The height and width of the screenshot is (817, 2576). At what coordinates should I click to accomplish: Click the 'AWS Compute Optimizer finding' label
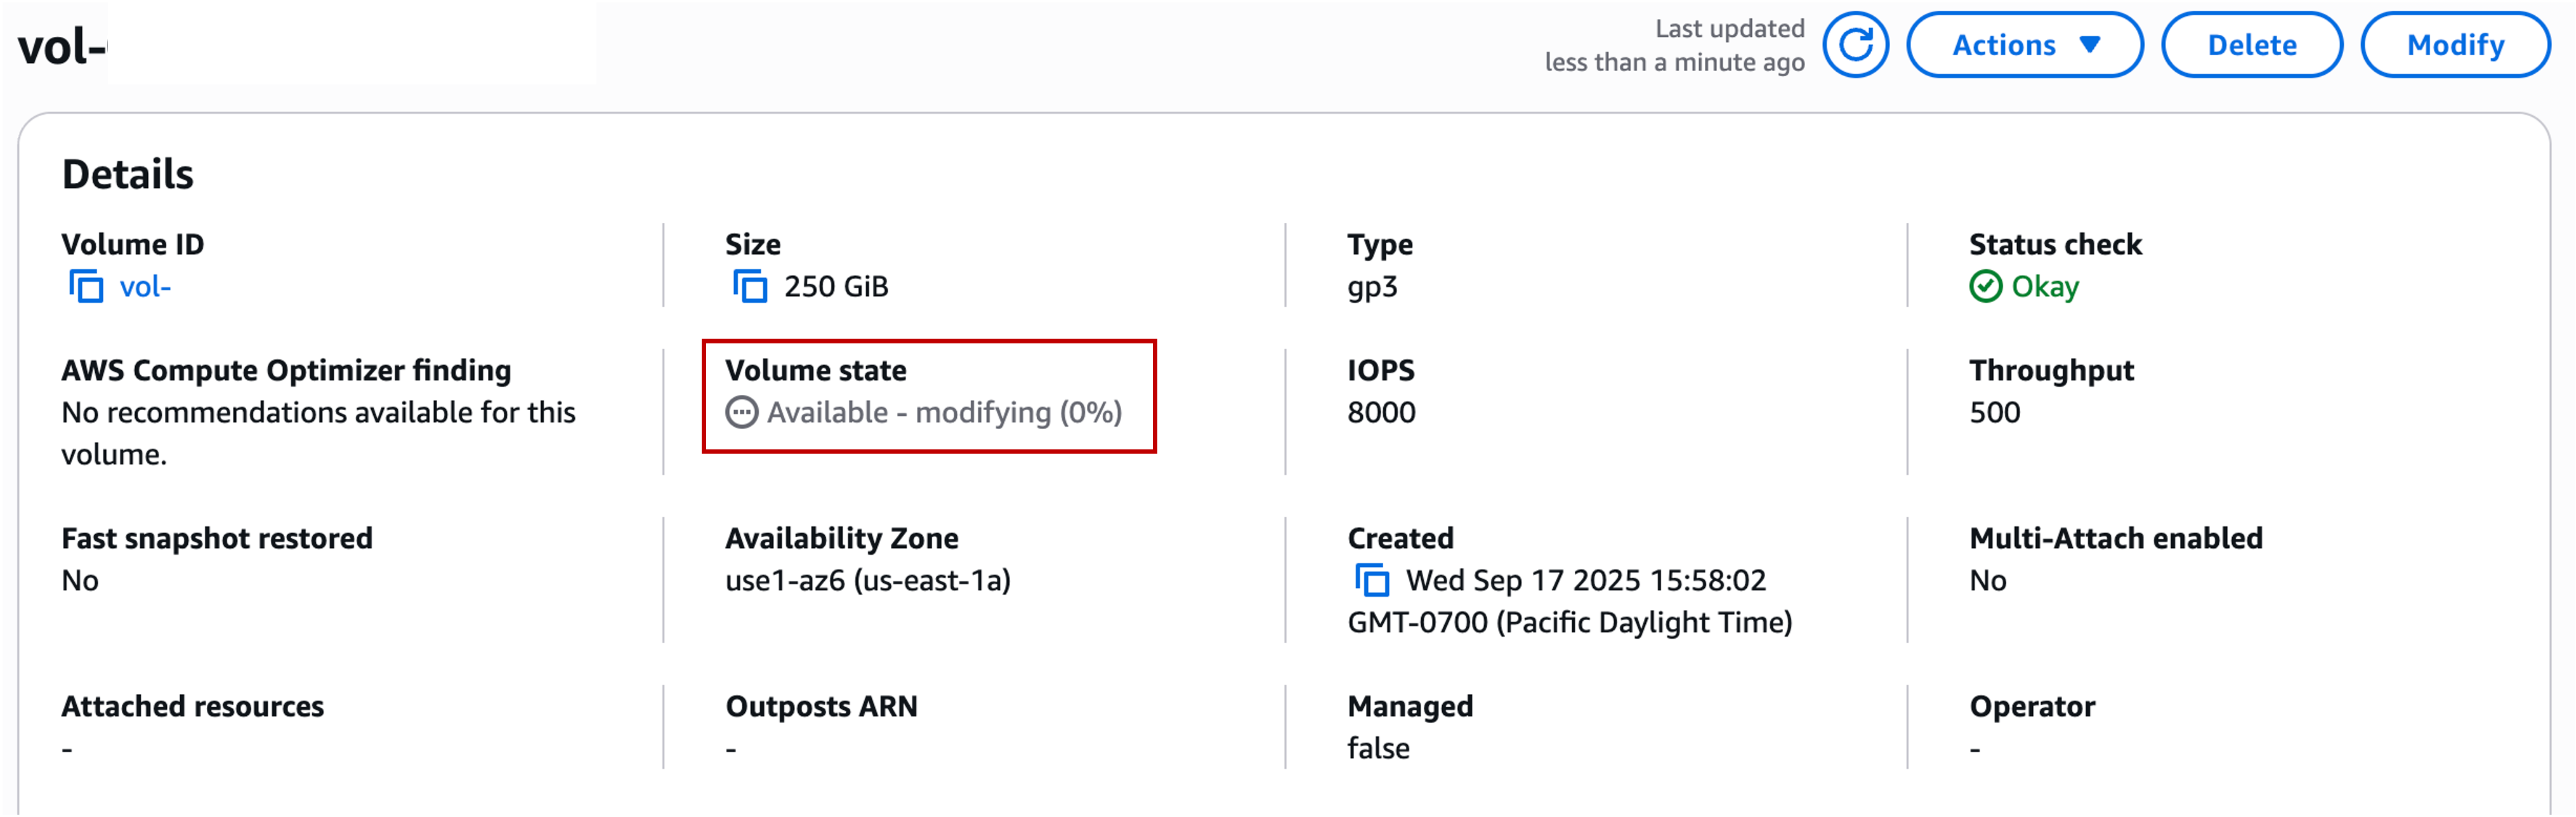point(286,371)
